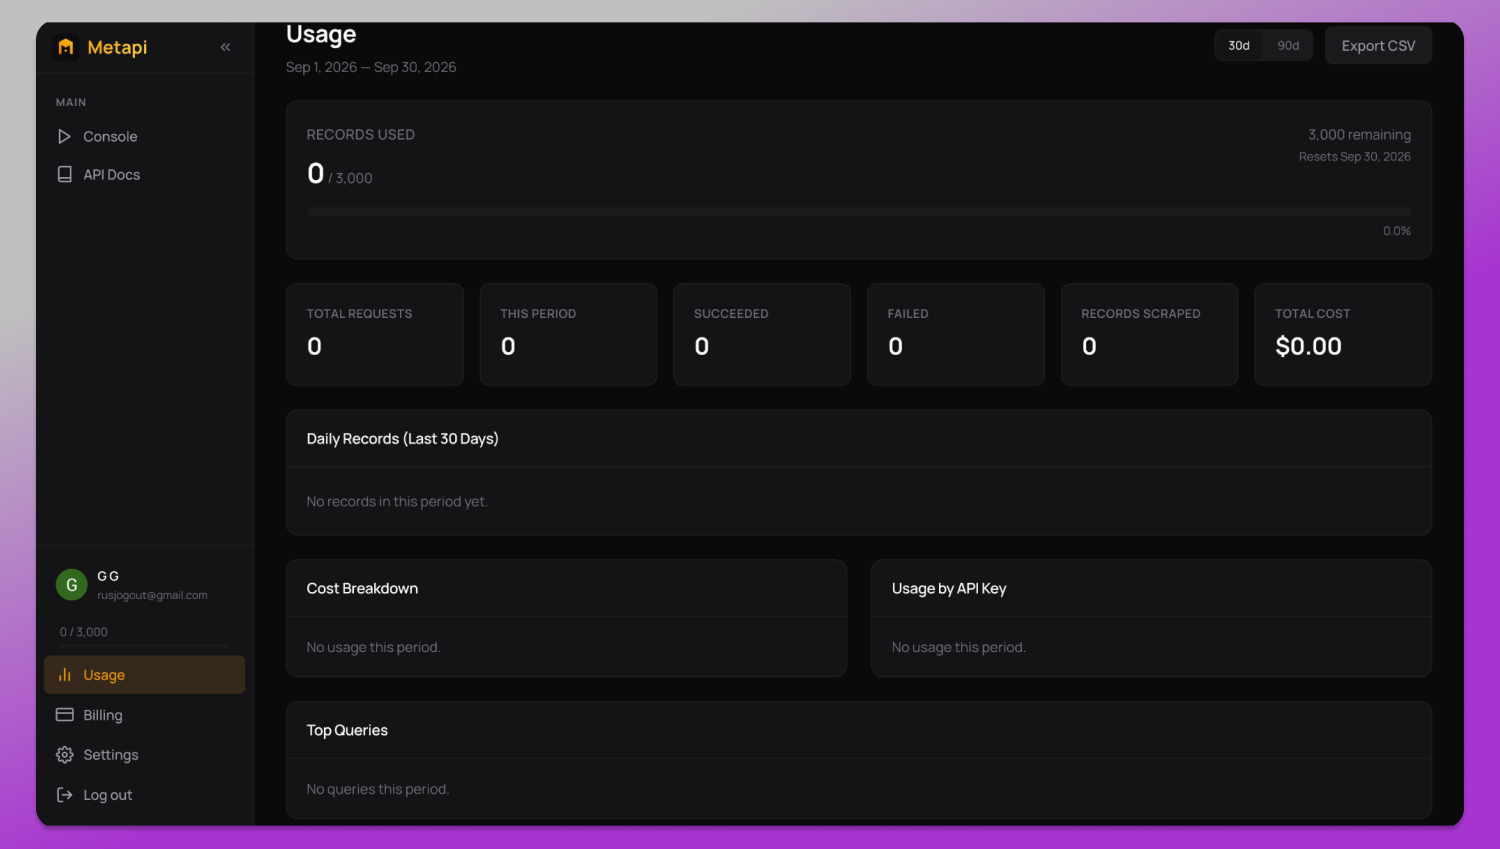Click the records used progress bar

tap(859, 212)
